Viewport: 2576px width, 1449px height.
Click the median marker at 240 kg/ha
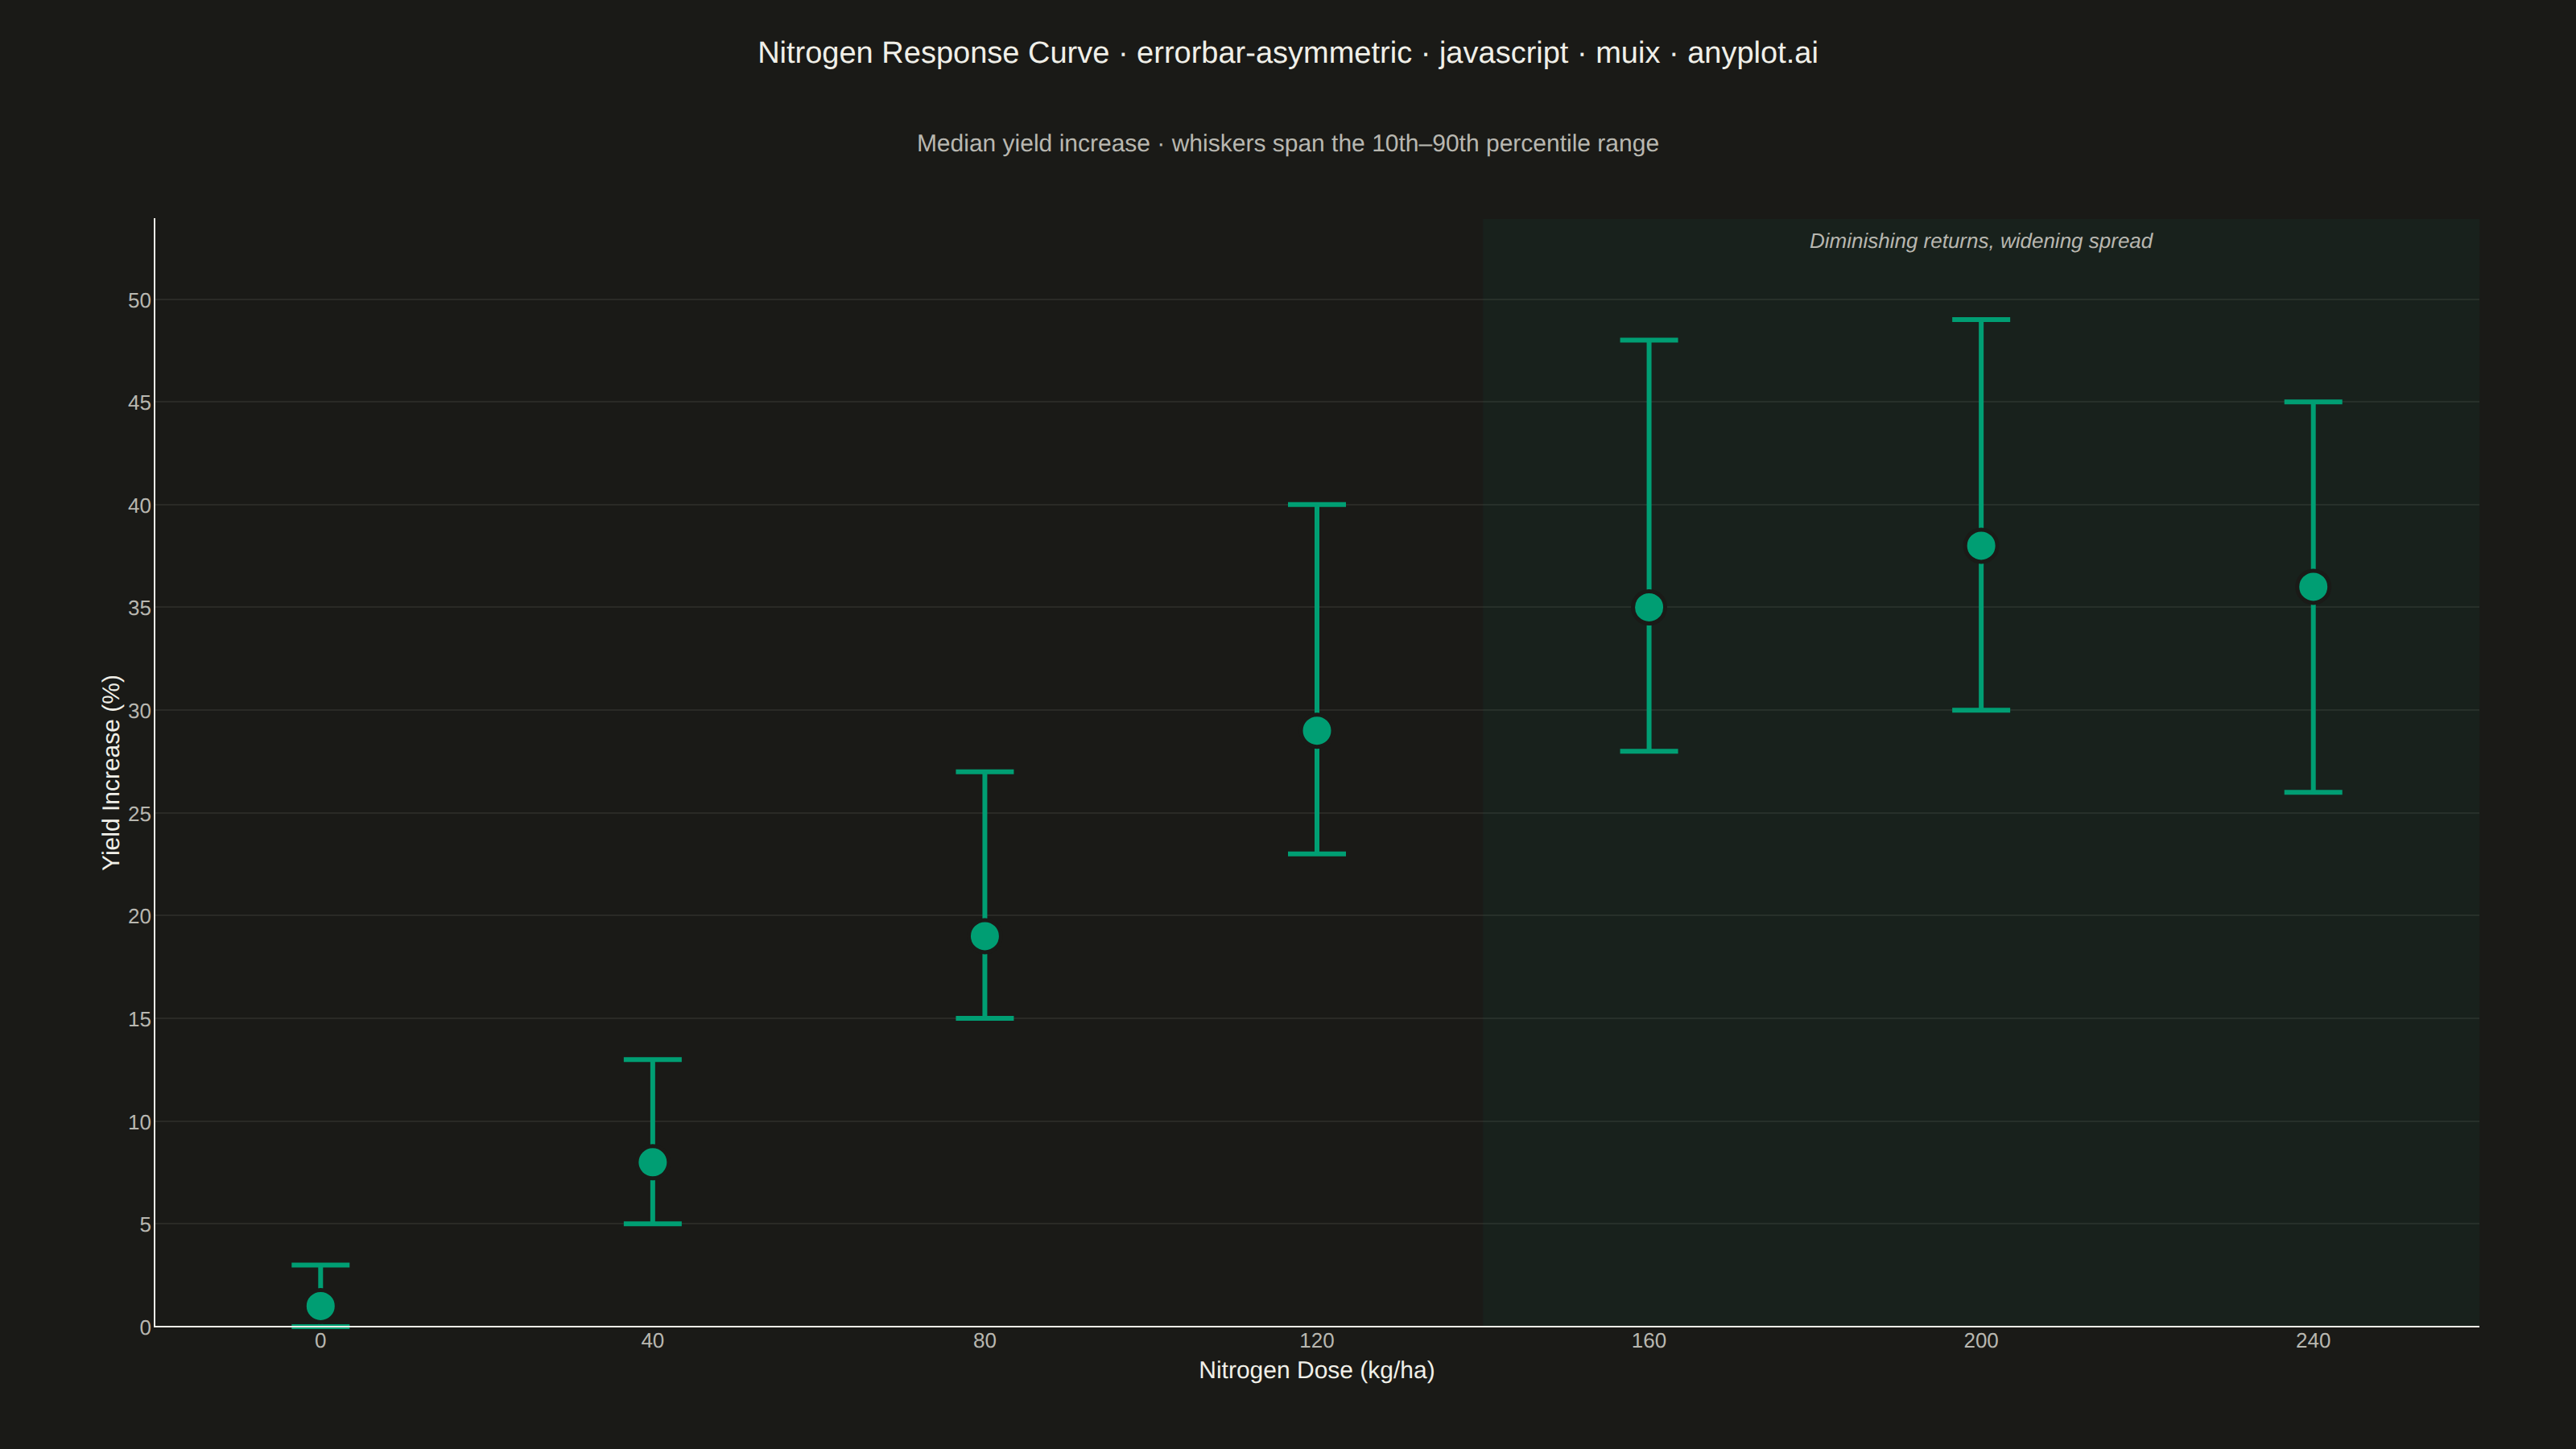[2313, 587]
